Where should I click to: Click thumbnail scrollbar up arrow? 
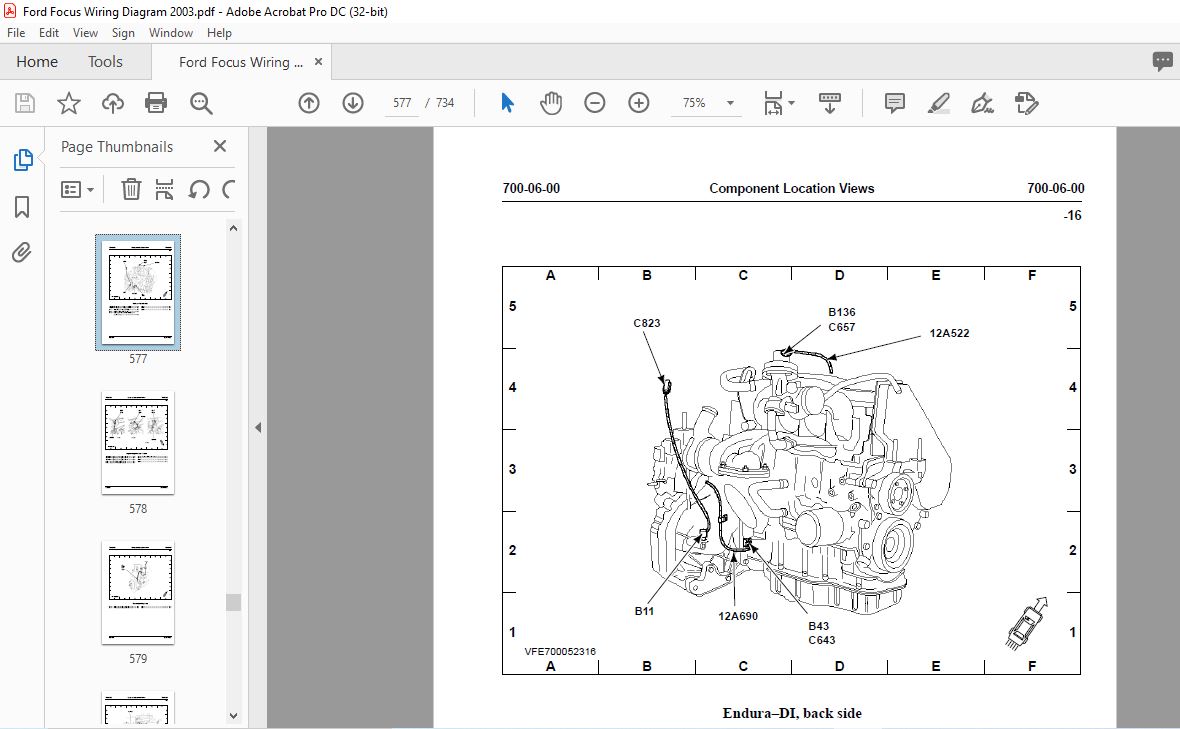pyautogui.click(x=233, y=228)
